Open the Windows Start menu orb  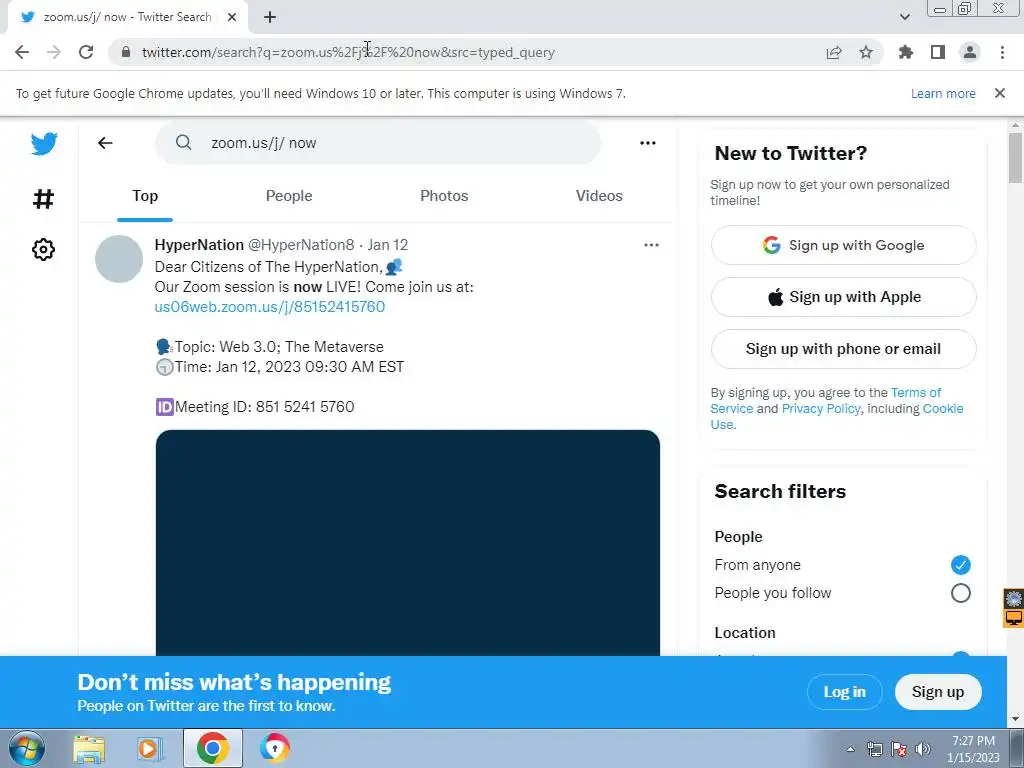tap(27, 748)
